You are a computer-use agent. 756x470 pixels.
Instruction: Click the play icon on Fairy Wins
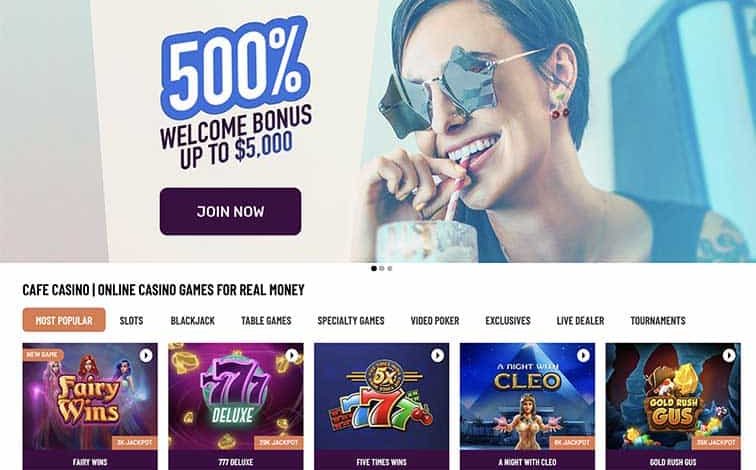146,356
